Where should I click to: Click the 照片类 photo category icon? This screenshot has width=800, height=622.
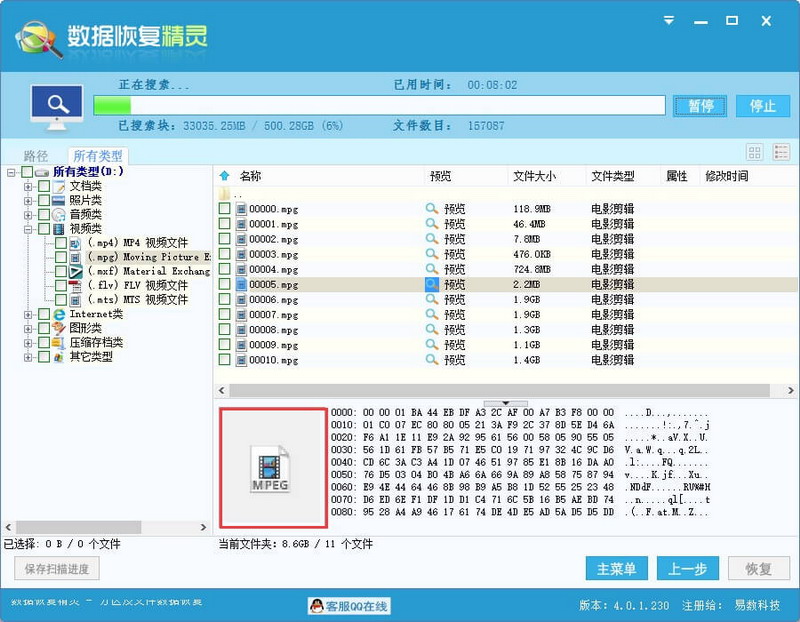point(59,201)
